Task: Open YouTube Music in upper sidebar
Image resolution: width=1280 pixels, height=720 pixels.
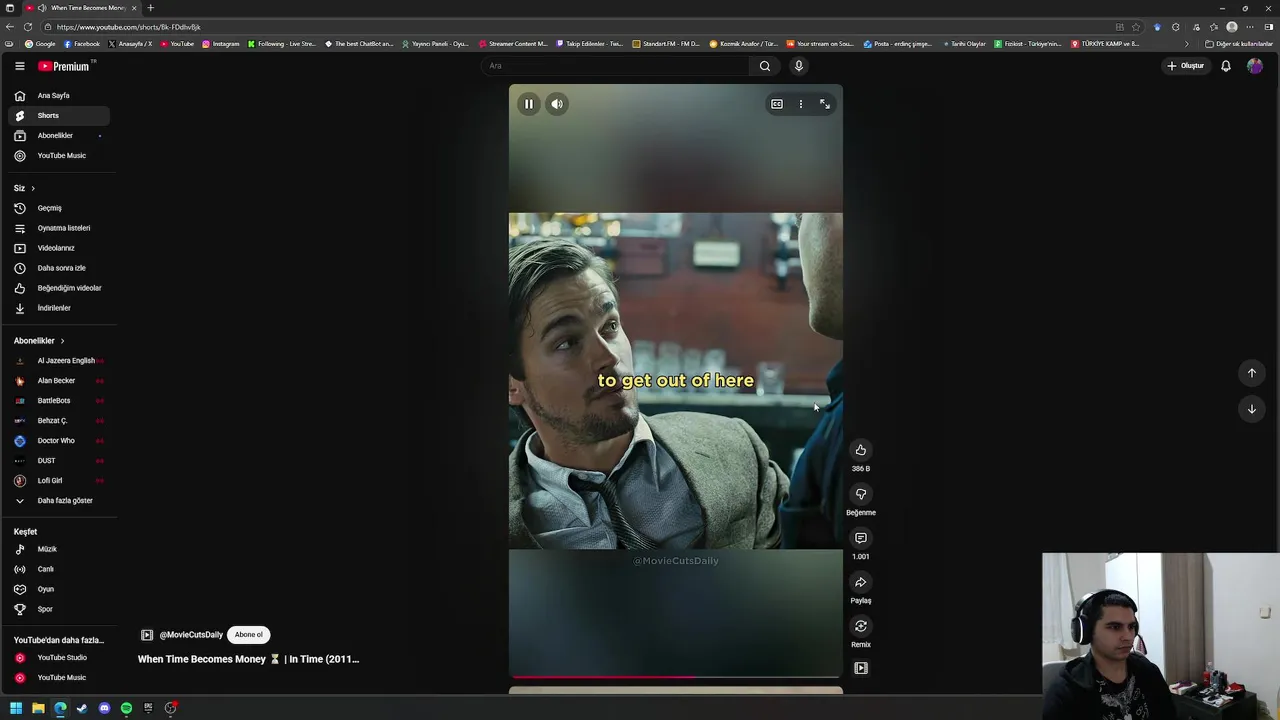Action: (59, 156)
